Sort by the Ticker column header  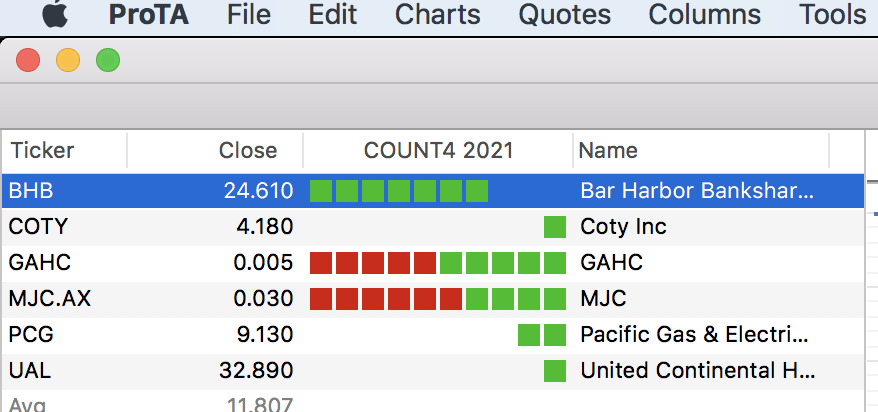click(x=42, y=151)
